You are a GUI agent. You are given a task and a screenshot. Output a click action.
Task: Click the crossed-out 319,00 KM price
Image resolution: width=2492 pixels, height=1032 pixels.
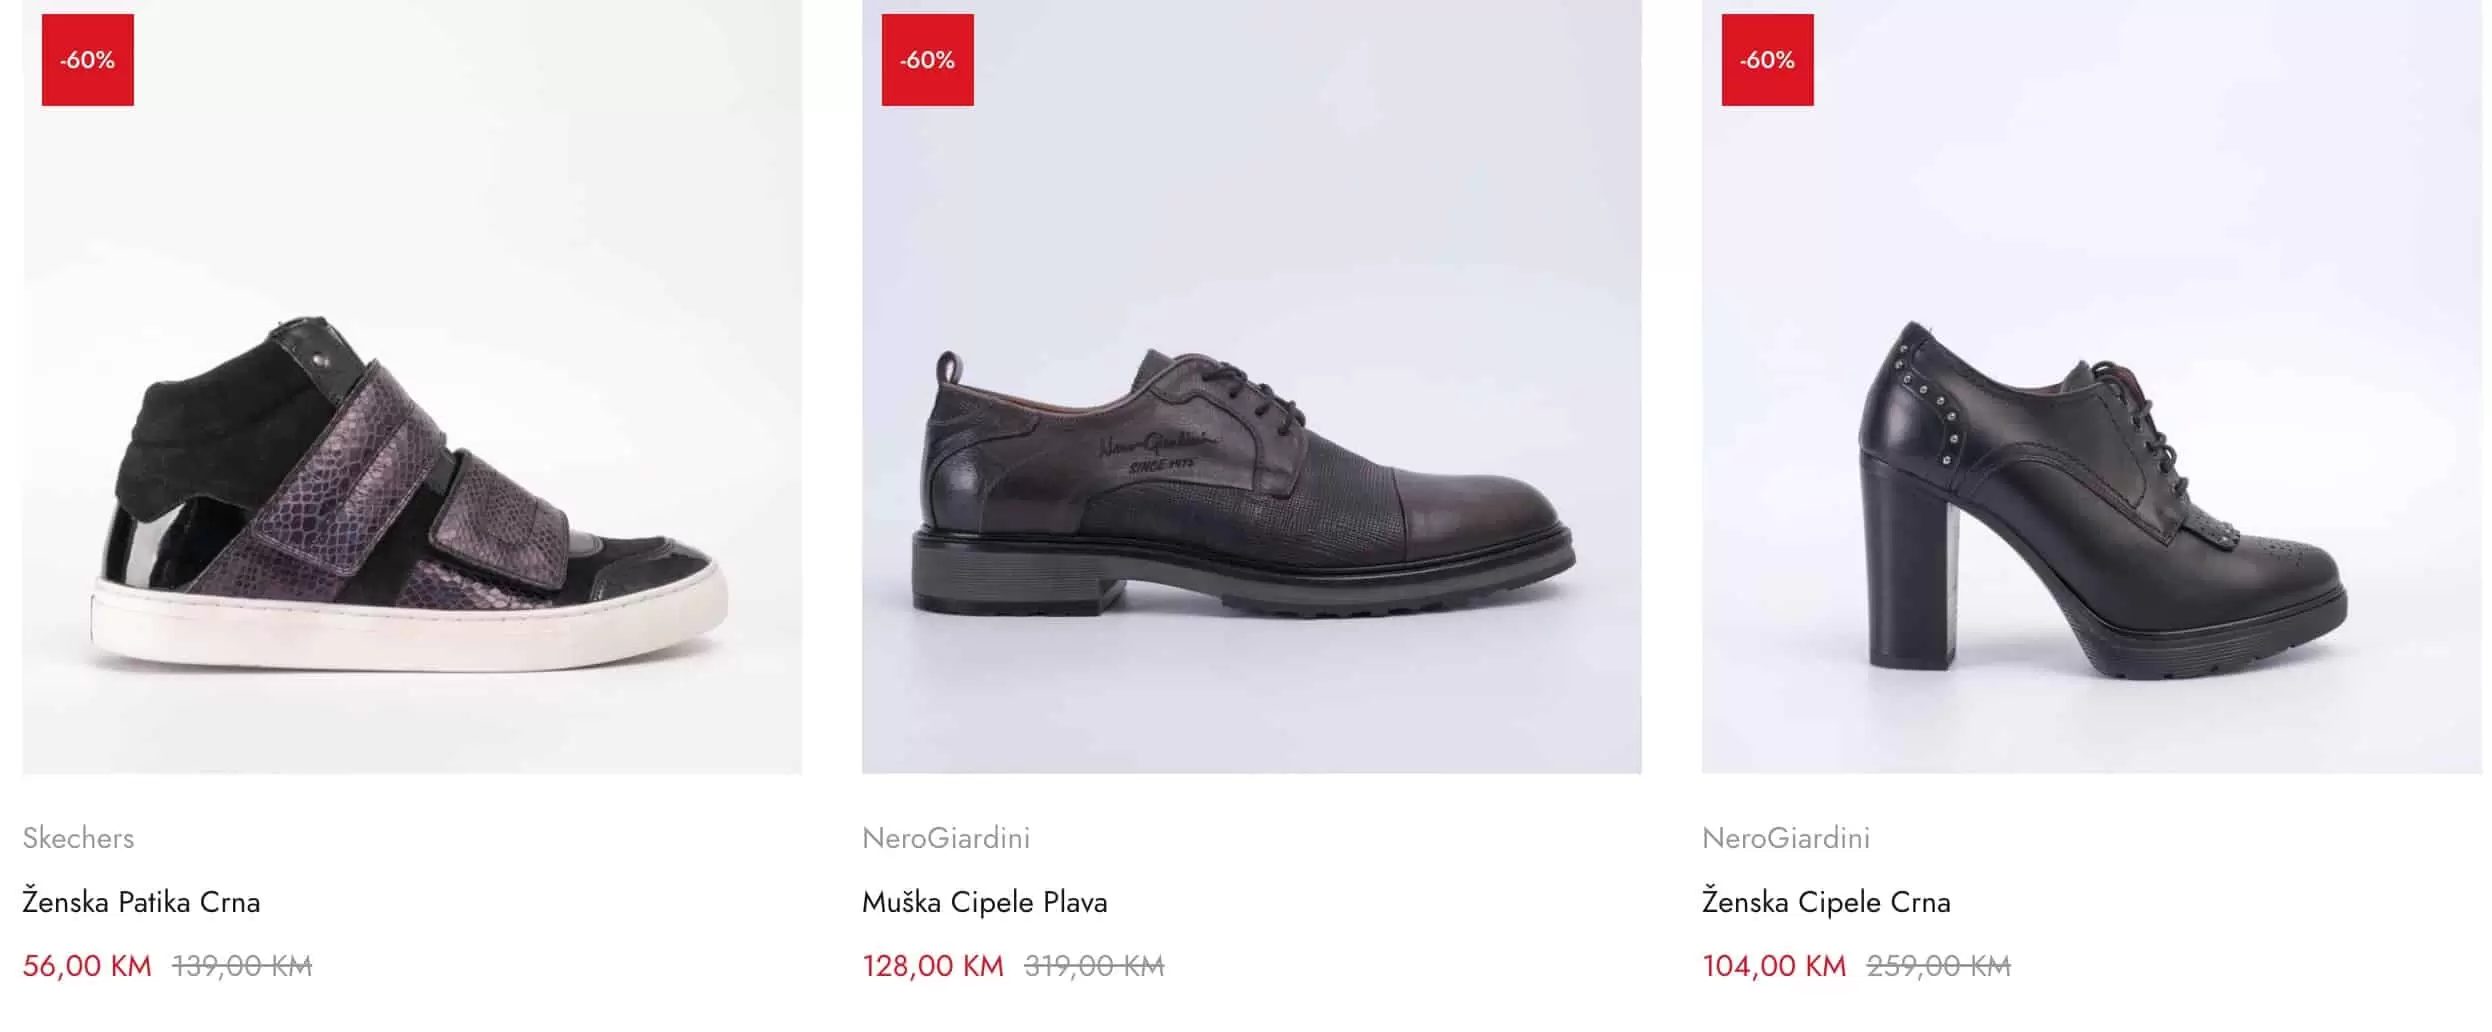point(1094,966)
